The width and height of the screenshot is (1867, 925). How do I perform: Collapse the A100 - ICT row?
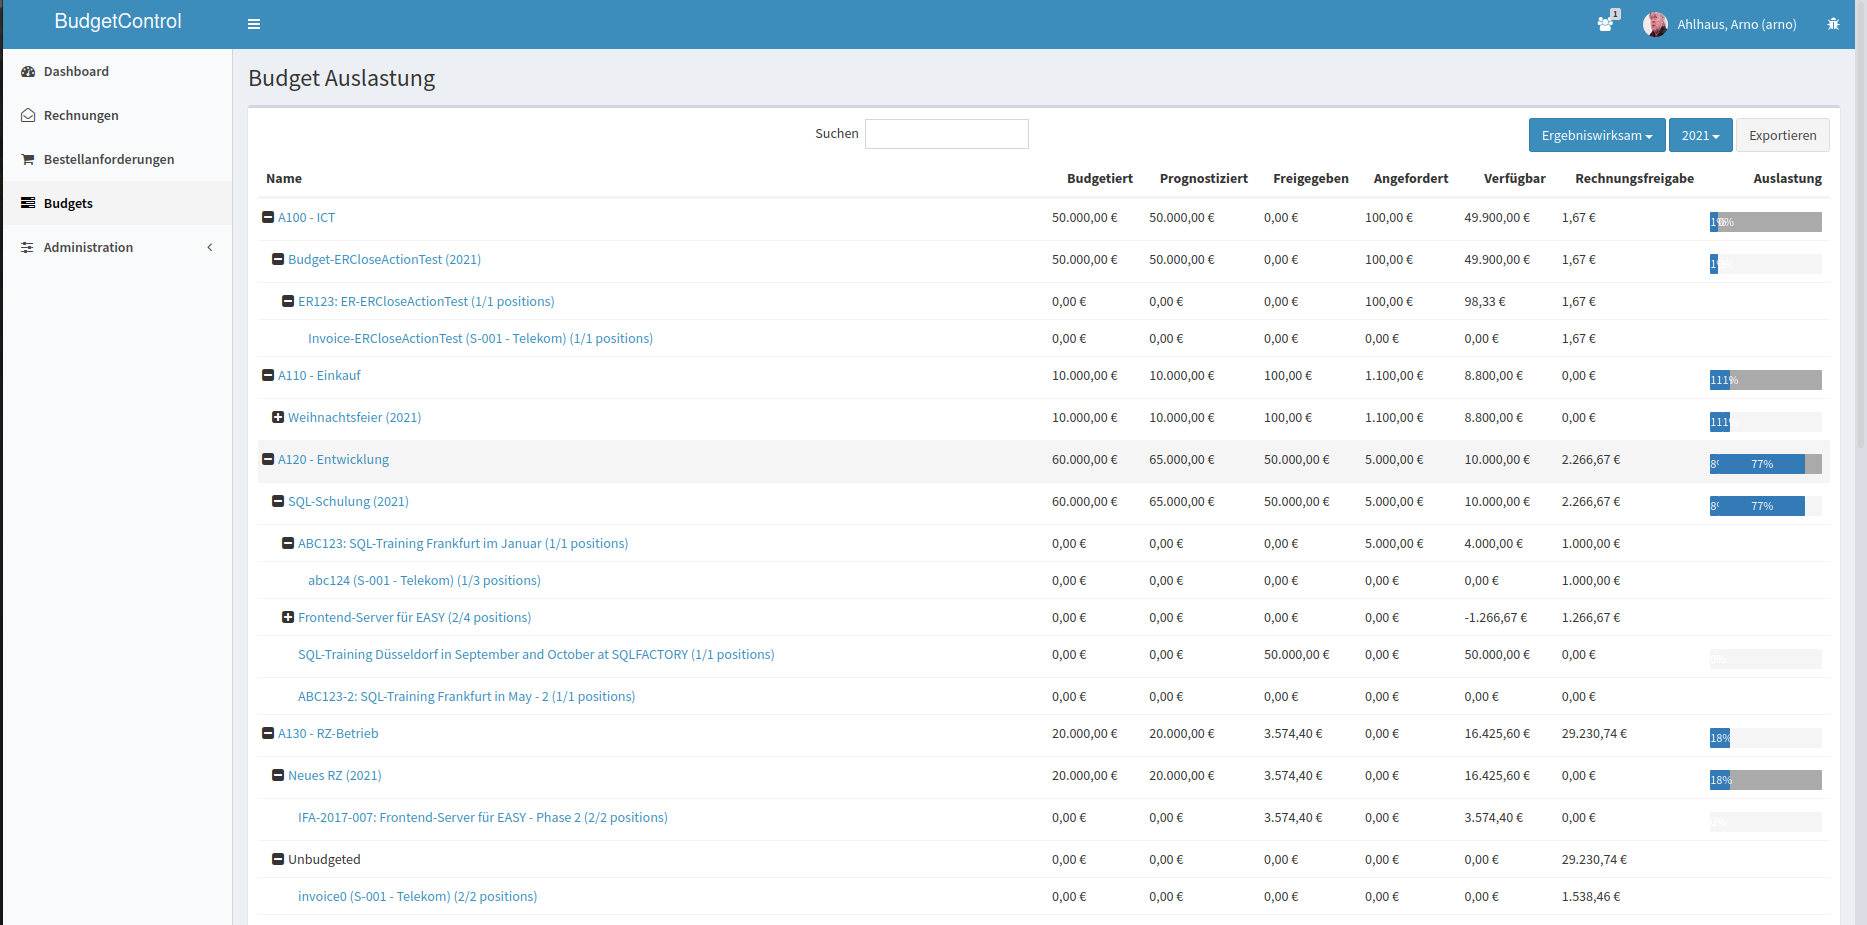click(x=268, y=217)
